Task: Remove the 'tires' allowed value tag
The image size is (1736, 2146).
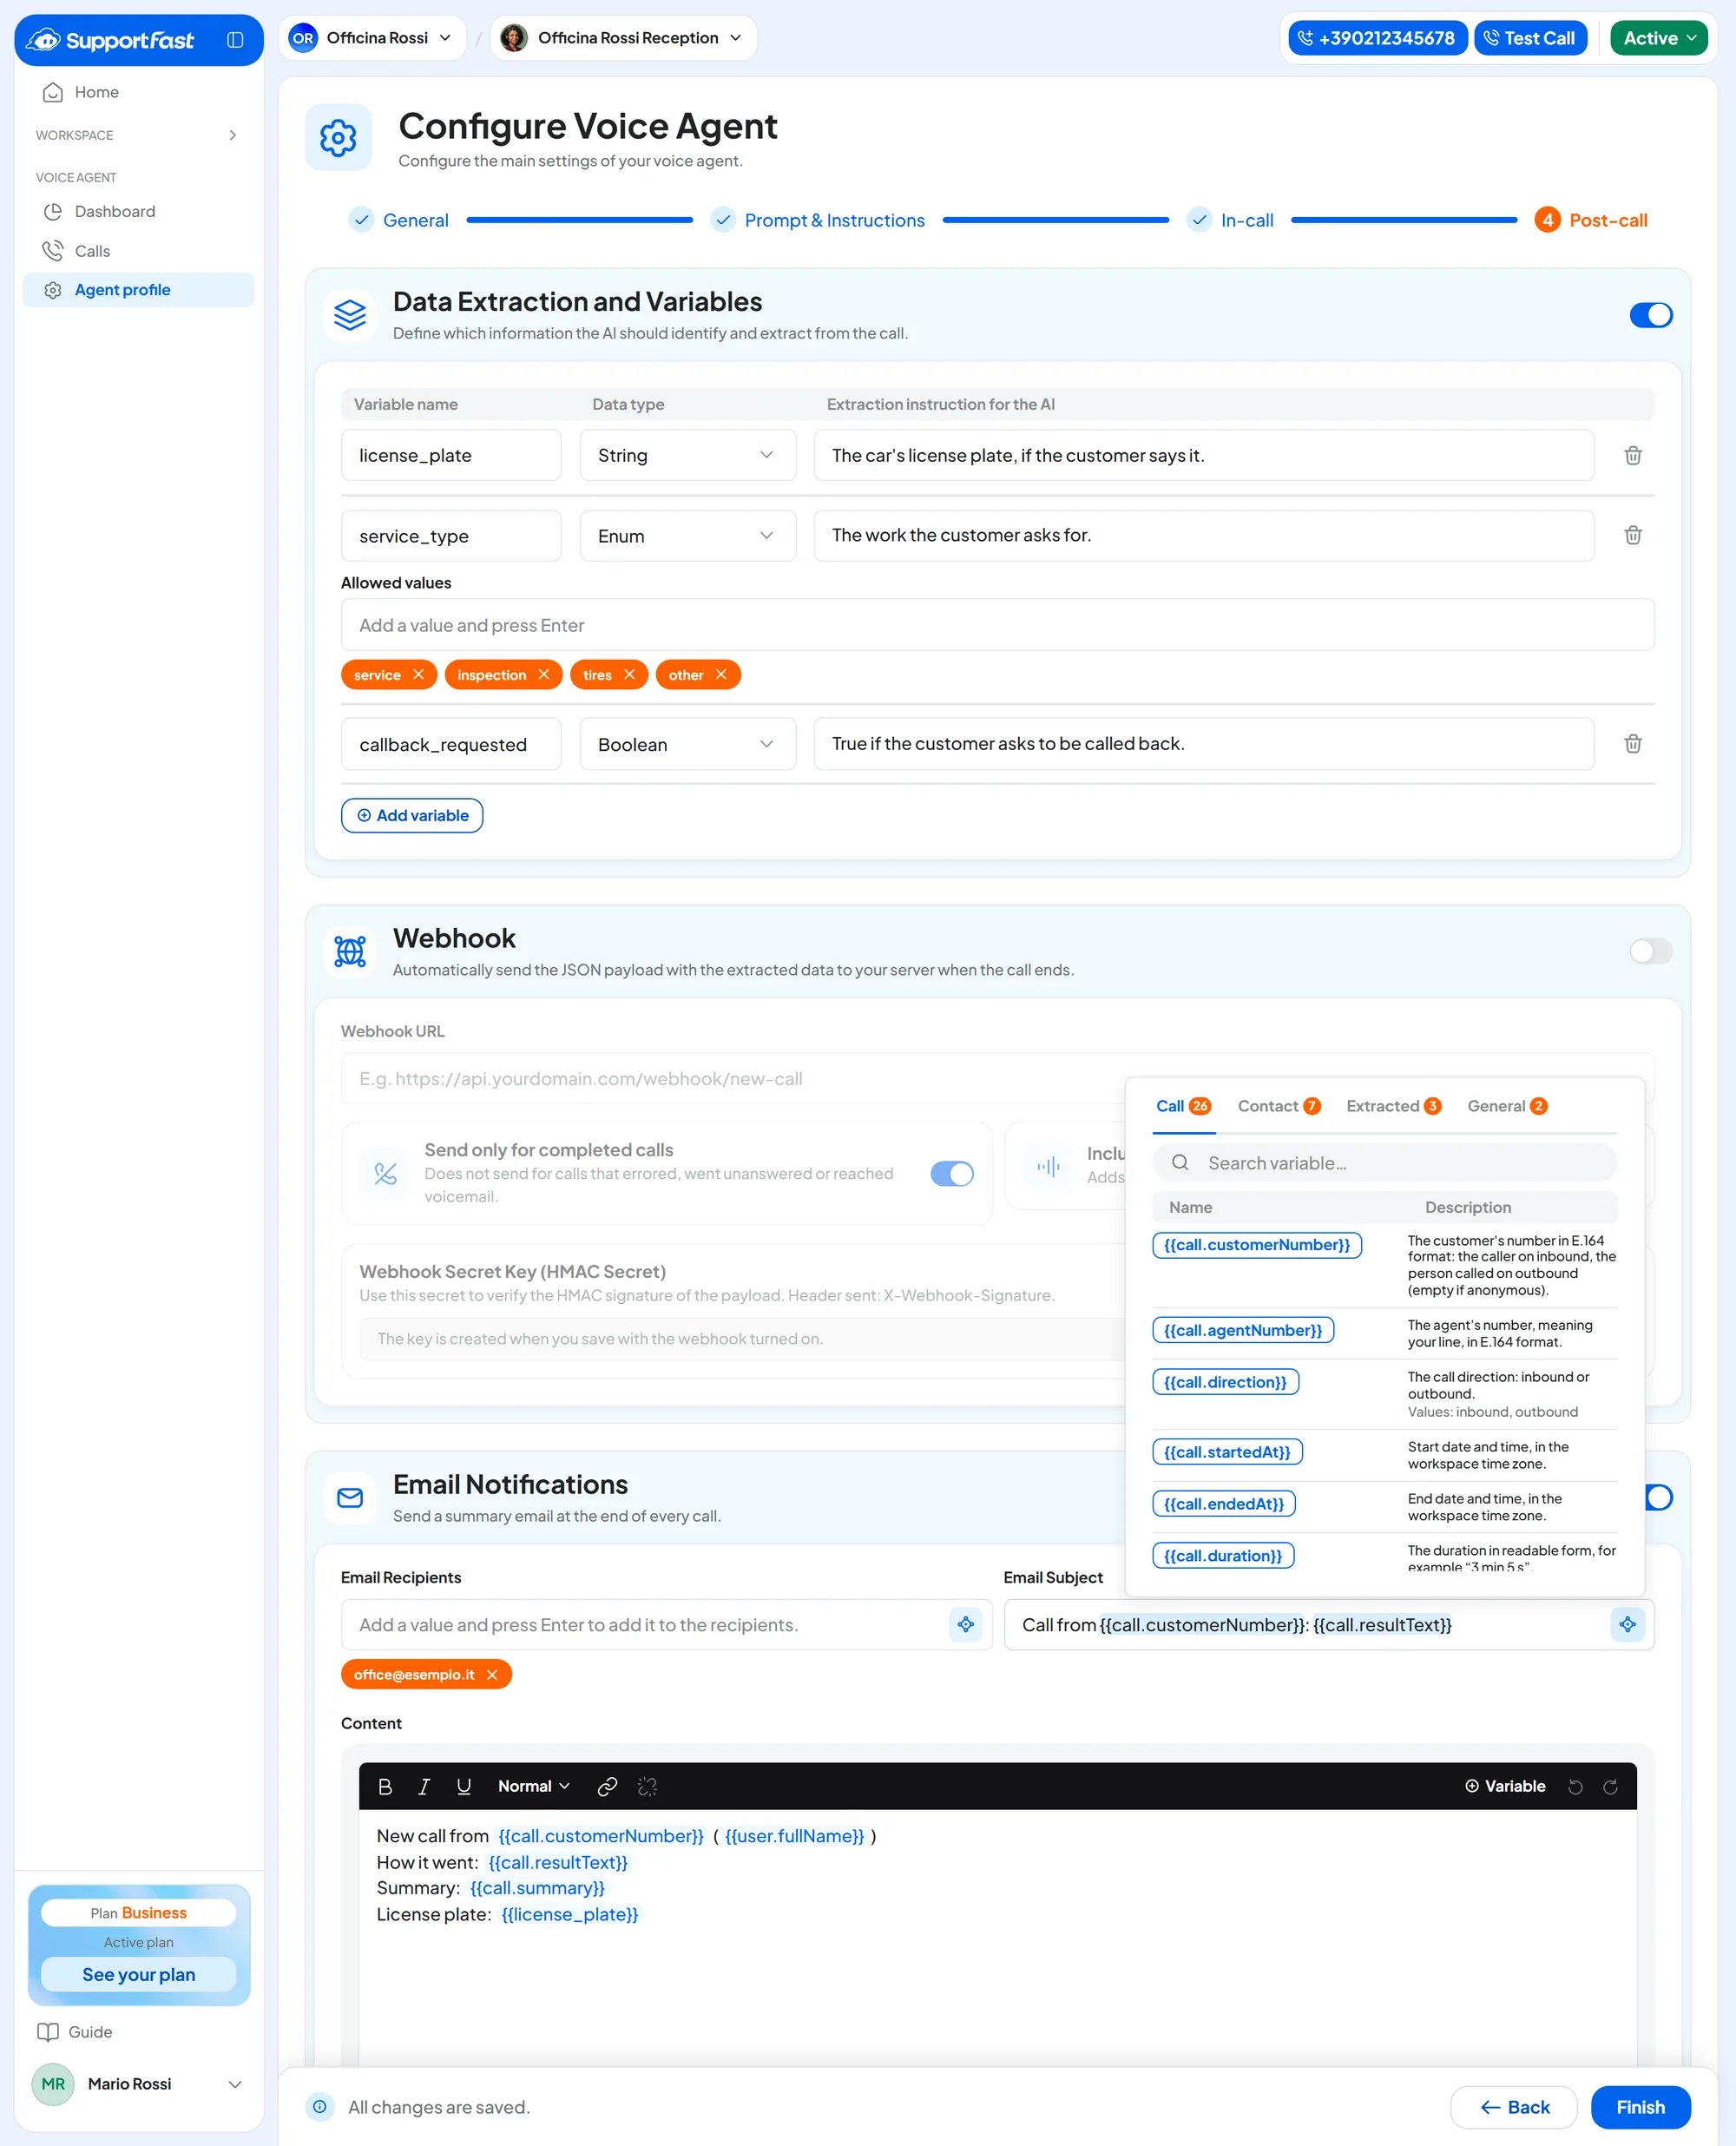Action: (x=629, y=675)
